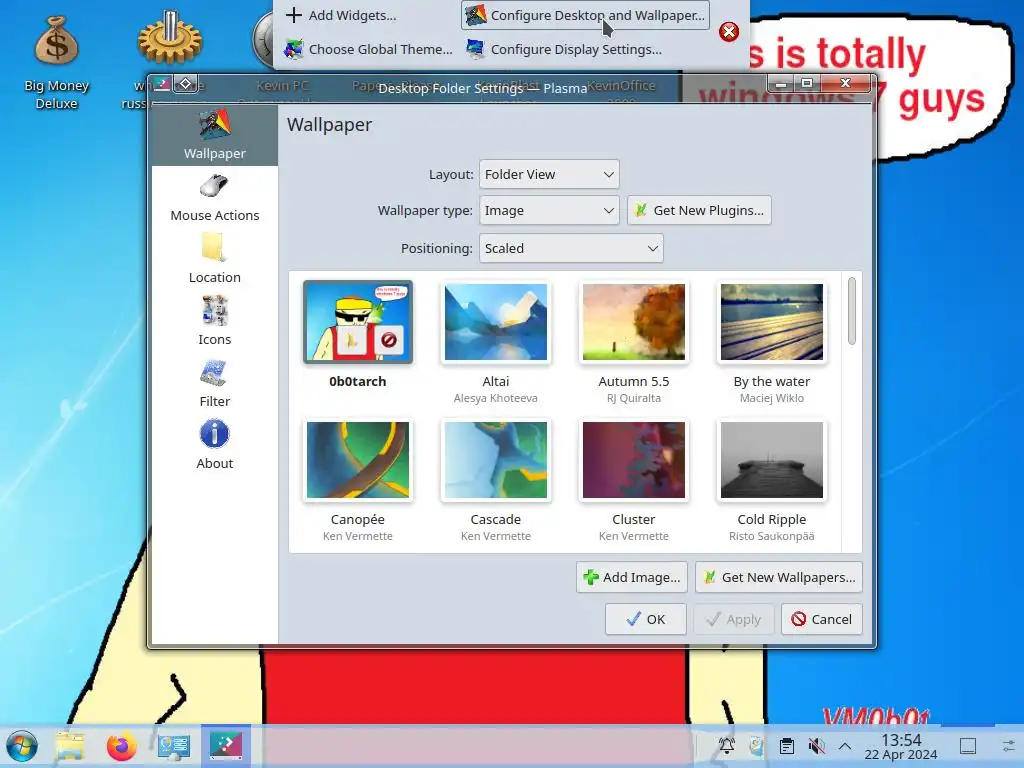Choose Configure Desktop and Wallpaper menu entry
Screen dimensions: 1024x768
point(585,15)
